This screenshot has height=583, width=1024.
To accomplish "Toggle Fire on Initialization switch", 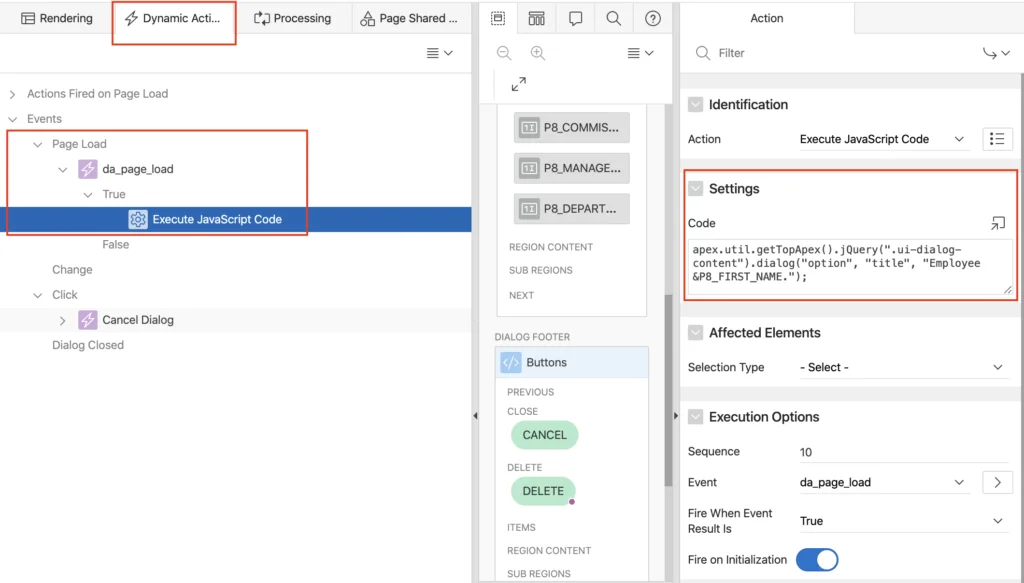I will tap(817, 559).
